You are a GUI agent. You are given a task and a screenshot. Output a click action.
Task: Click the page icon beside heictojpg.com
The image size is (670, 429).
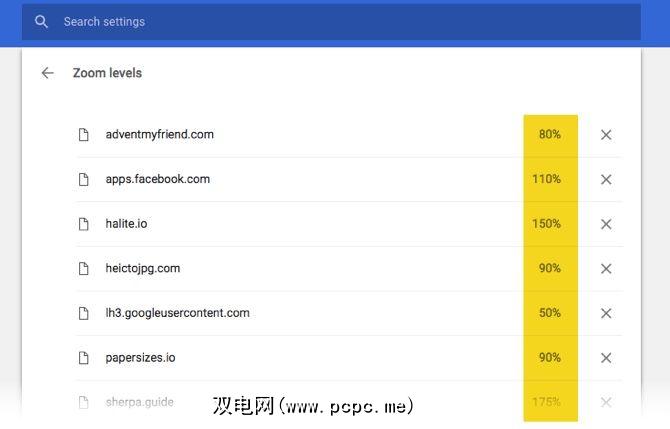(x=84, y=268)
